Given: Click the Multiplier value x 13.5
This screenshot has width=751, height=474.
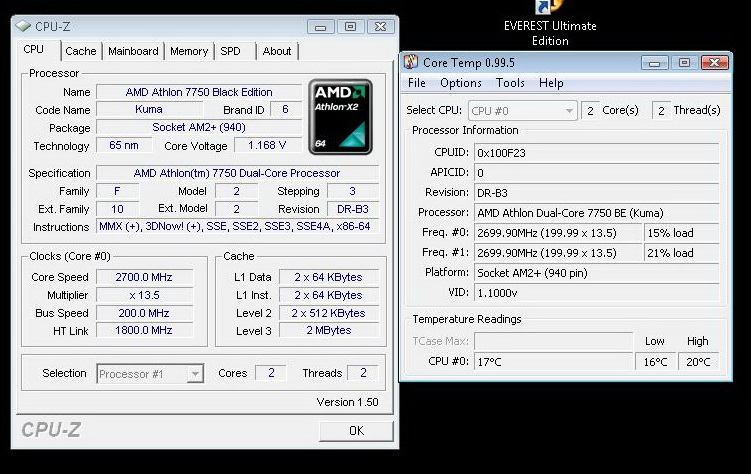Looking at the screenshot, I should click(x=144, y=295).
